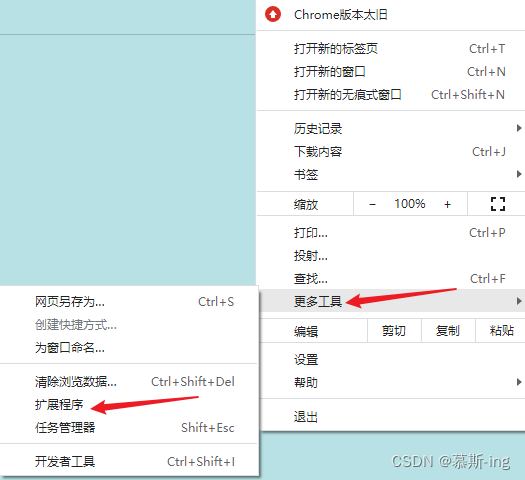Click the 复制 button

click(x=448, y=331)
